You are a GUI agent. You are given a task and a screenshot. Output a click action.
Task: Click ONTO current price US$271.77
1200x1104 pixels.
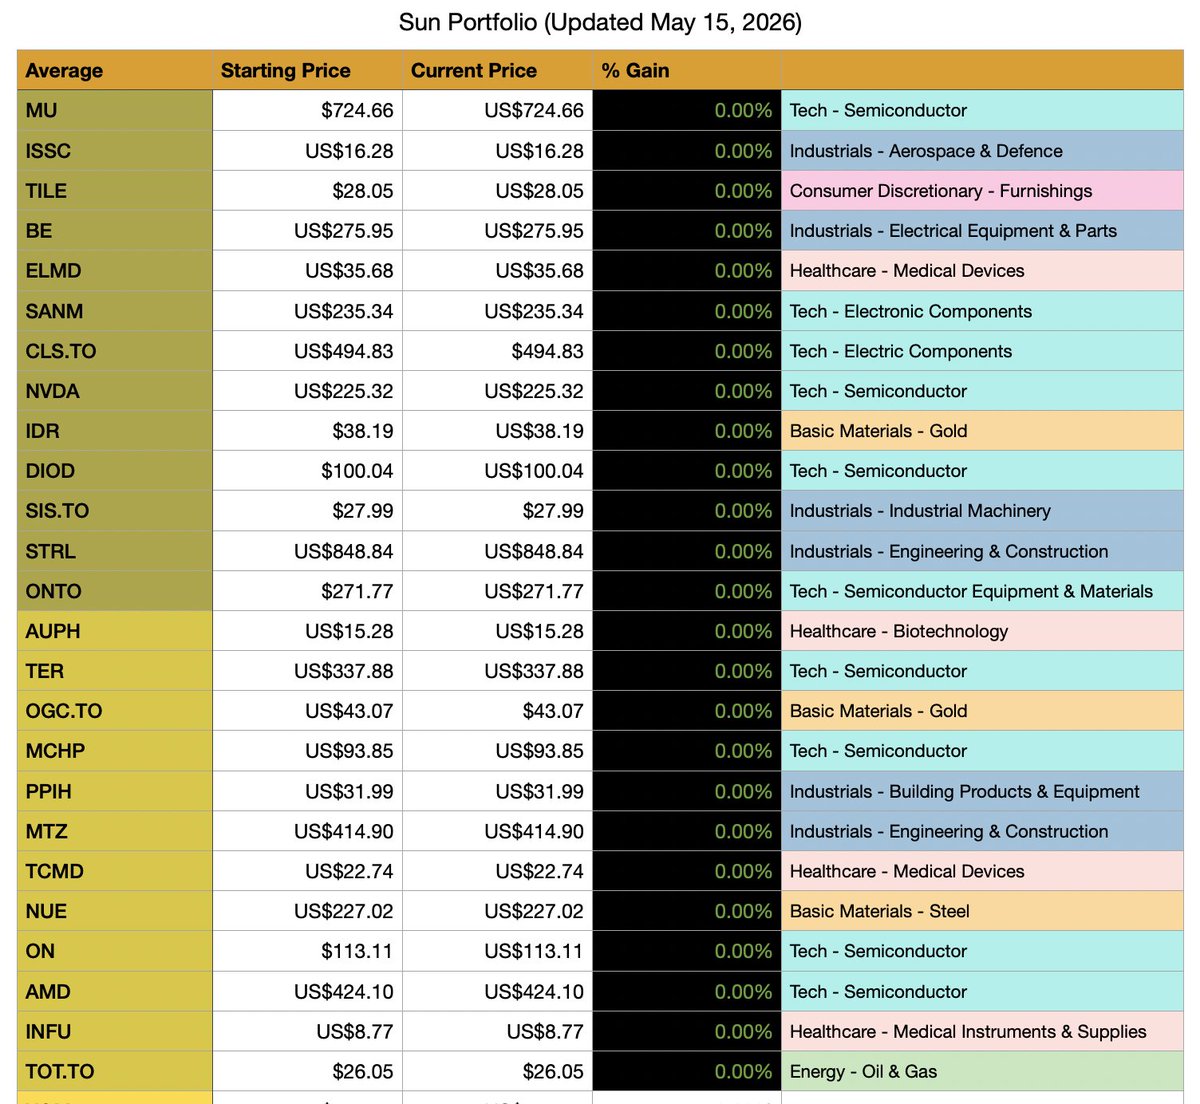tap(497, 591)
